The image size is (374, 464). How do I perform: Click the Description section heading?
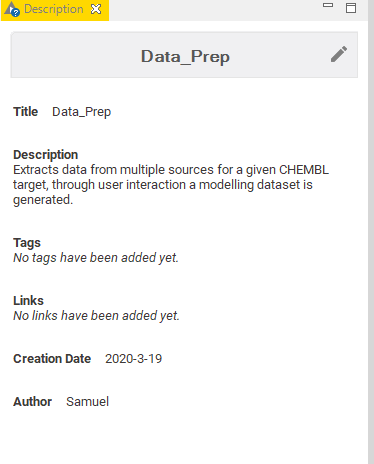pos(46,155)
